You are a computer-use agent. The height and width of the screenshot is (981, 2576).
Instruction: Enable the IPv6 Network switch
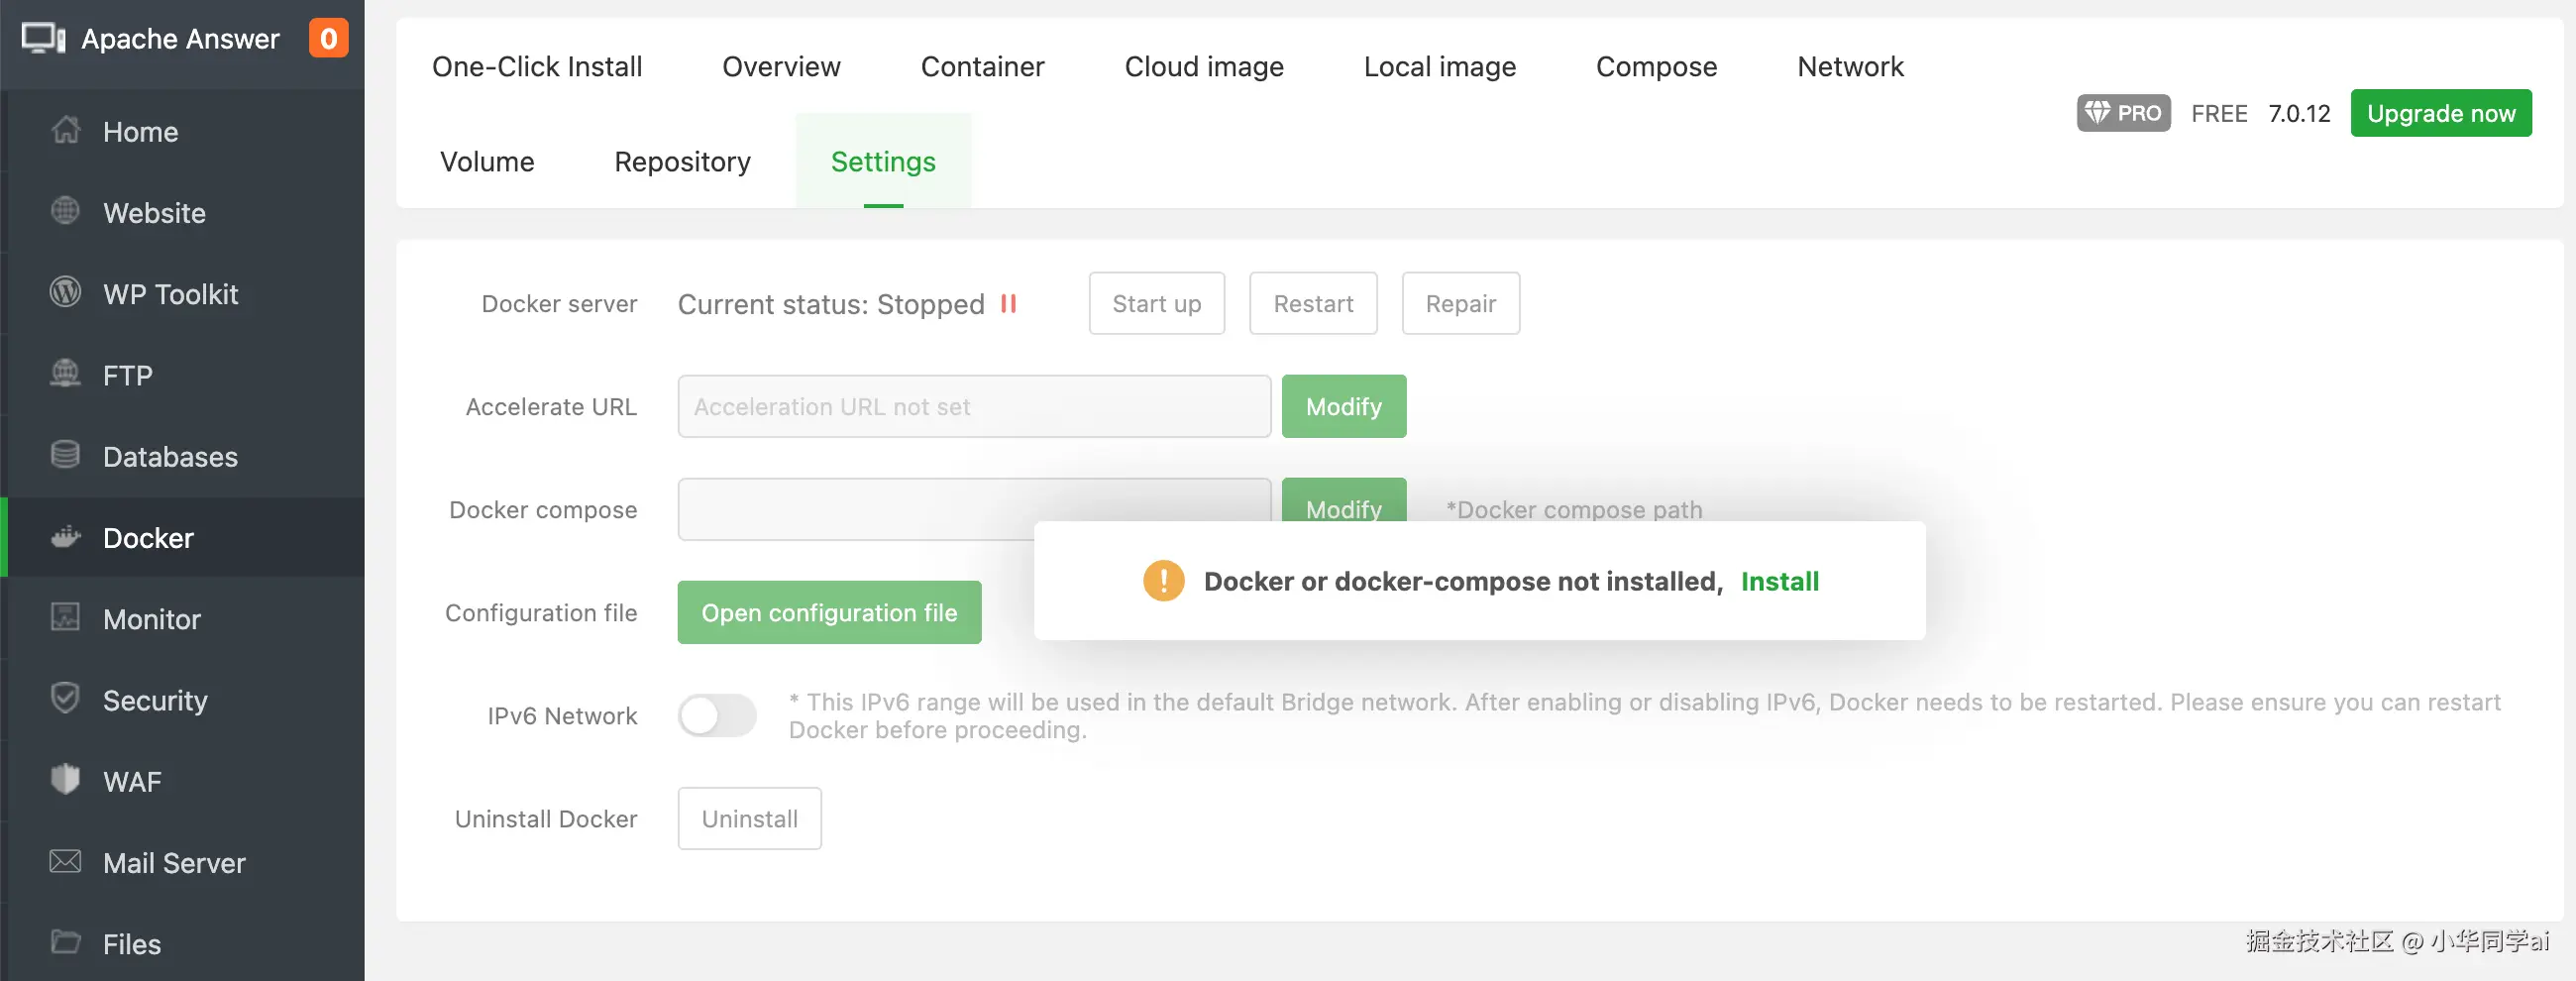717,715
